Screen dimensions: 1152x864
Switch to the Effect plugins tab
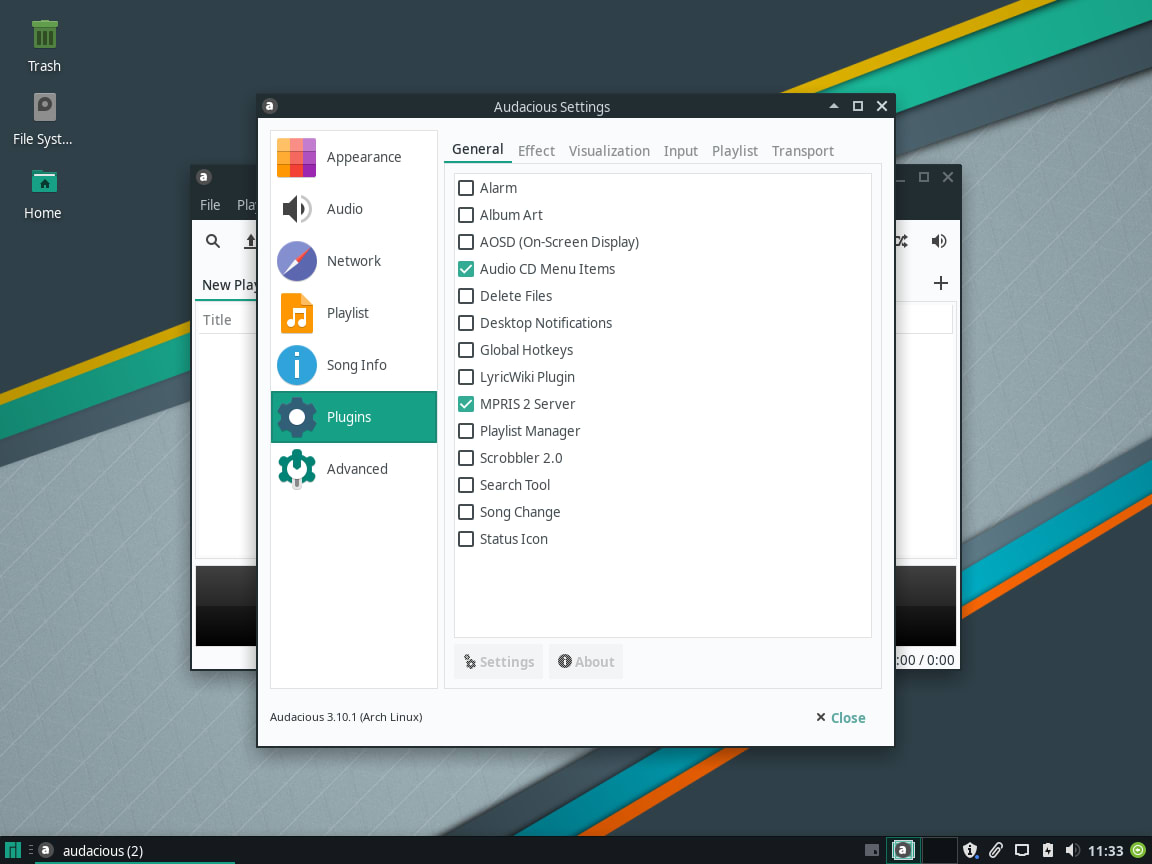[536, 151]
